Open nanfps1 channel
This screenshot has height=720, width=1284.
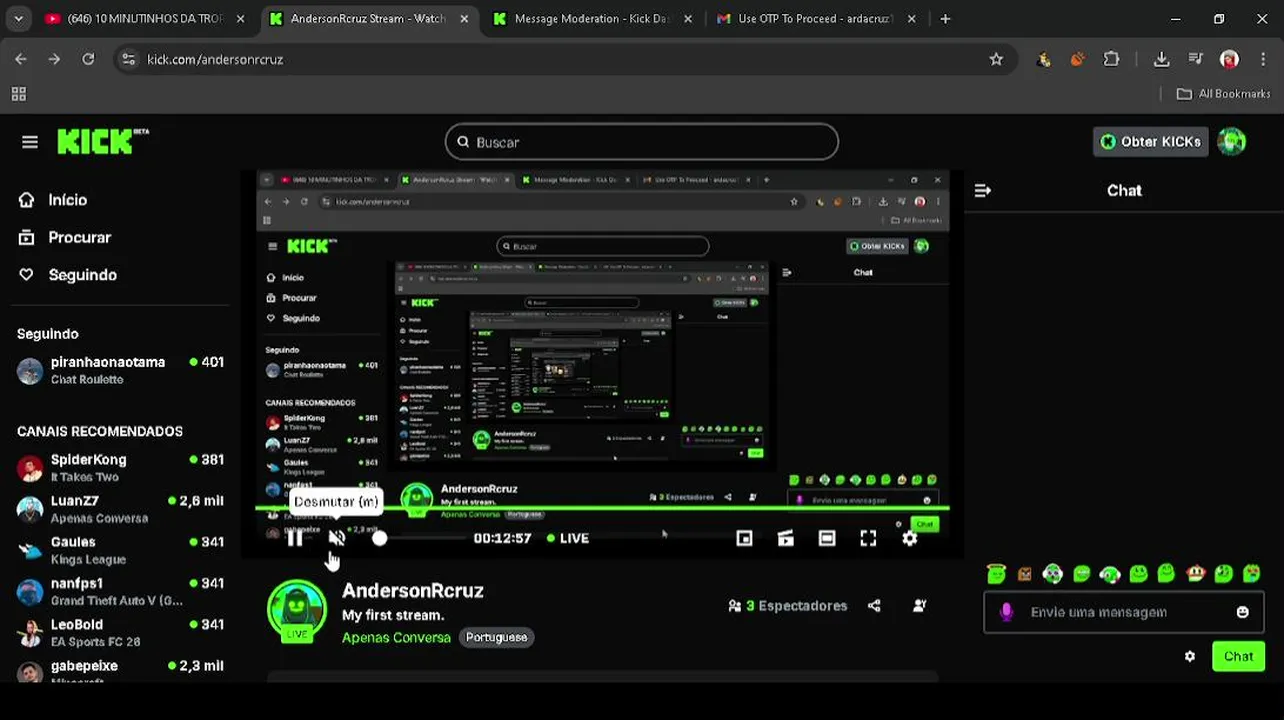(120, 591)
